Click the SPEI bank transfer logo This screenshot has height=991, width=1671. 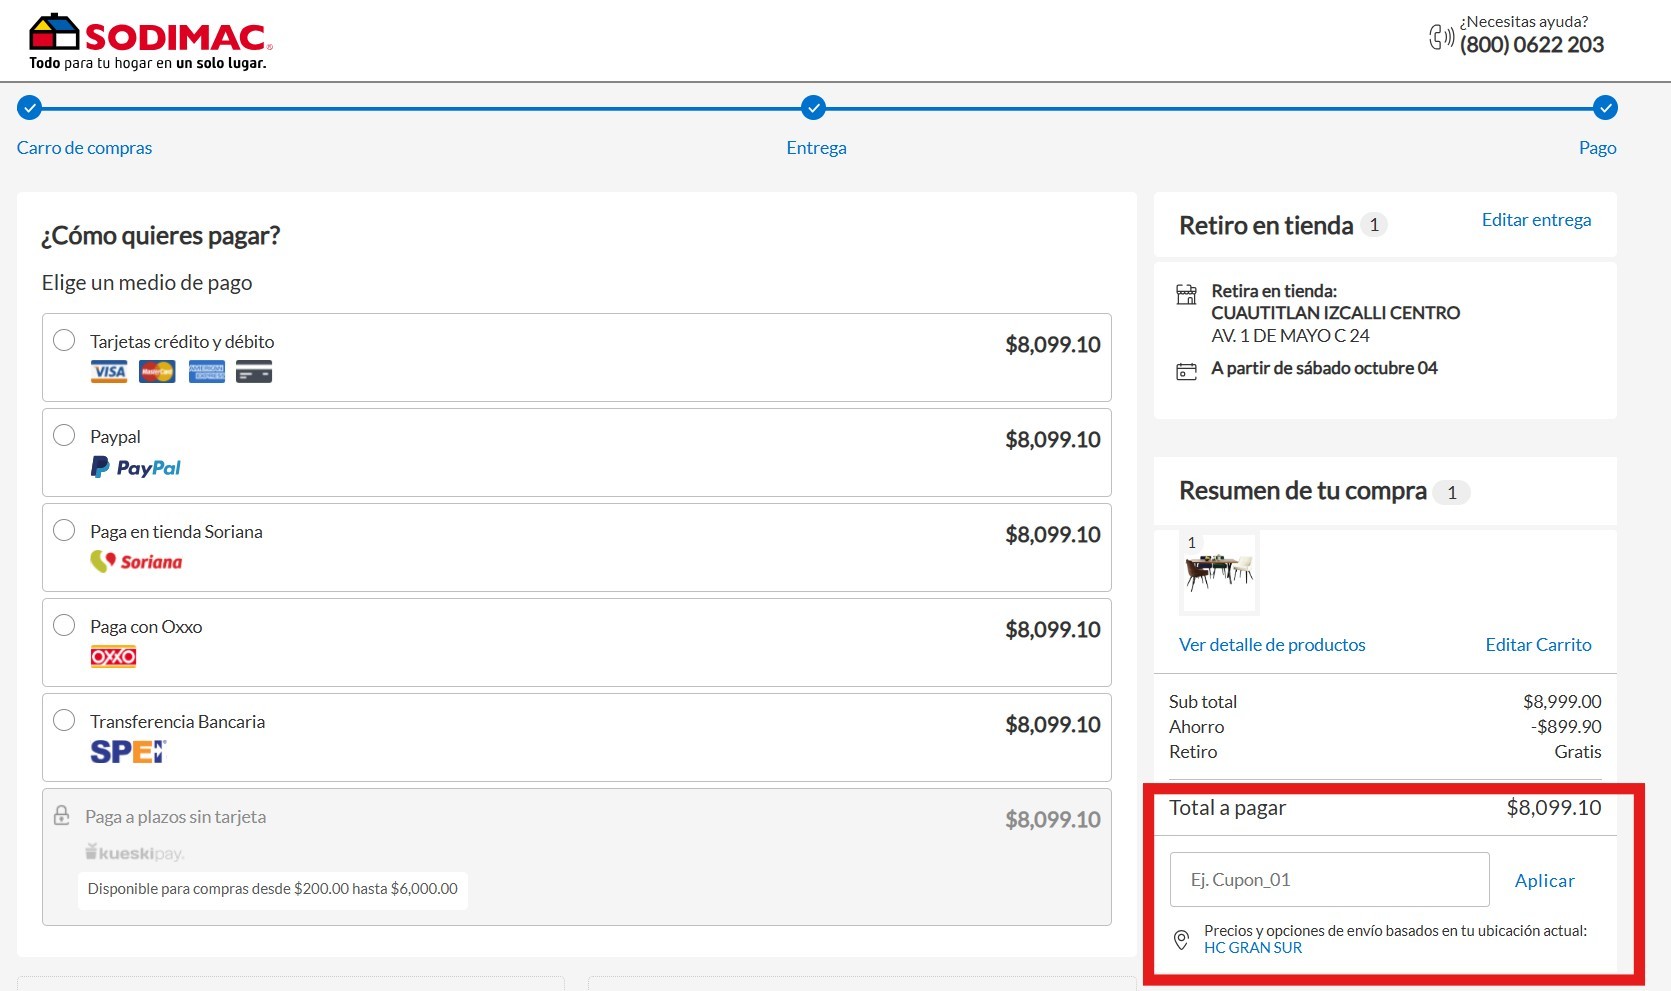(128, 752)
